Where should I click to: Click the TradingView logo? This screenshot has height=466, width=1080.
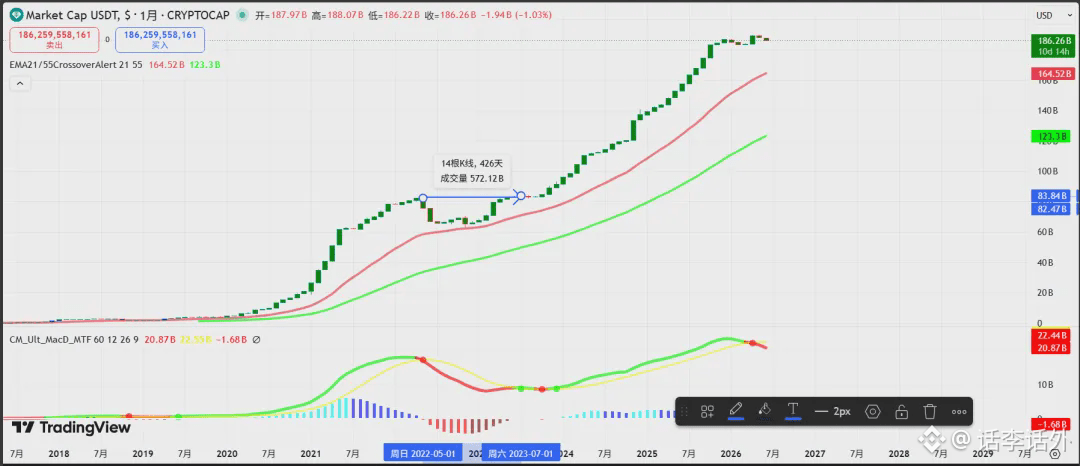click(x=71, y=427)
